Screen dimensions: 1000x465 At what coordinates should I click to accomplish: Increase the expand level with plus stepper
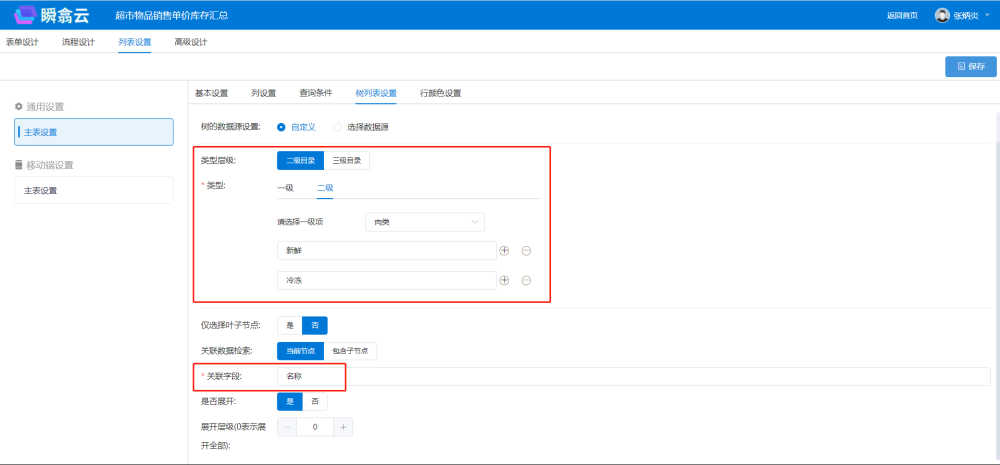[343, 427]
